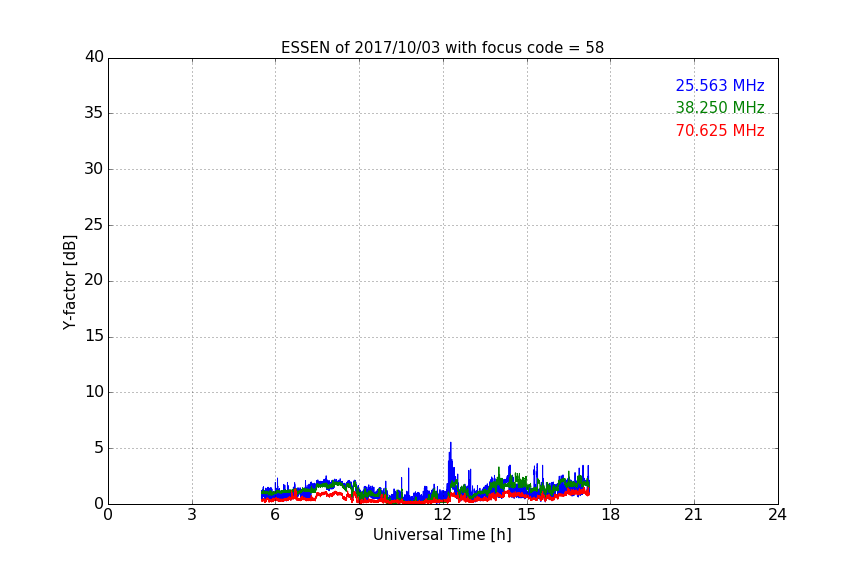Click the y-axis tick label '30'

[94, 169]
